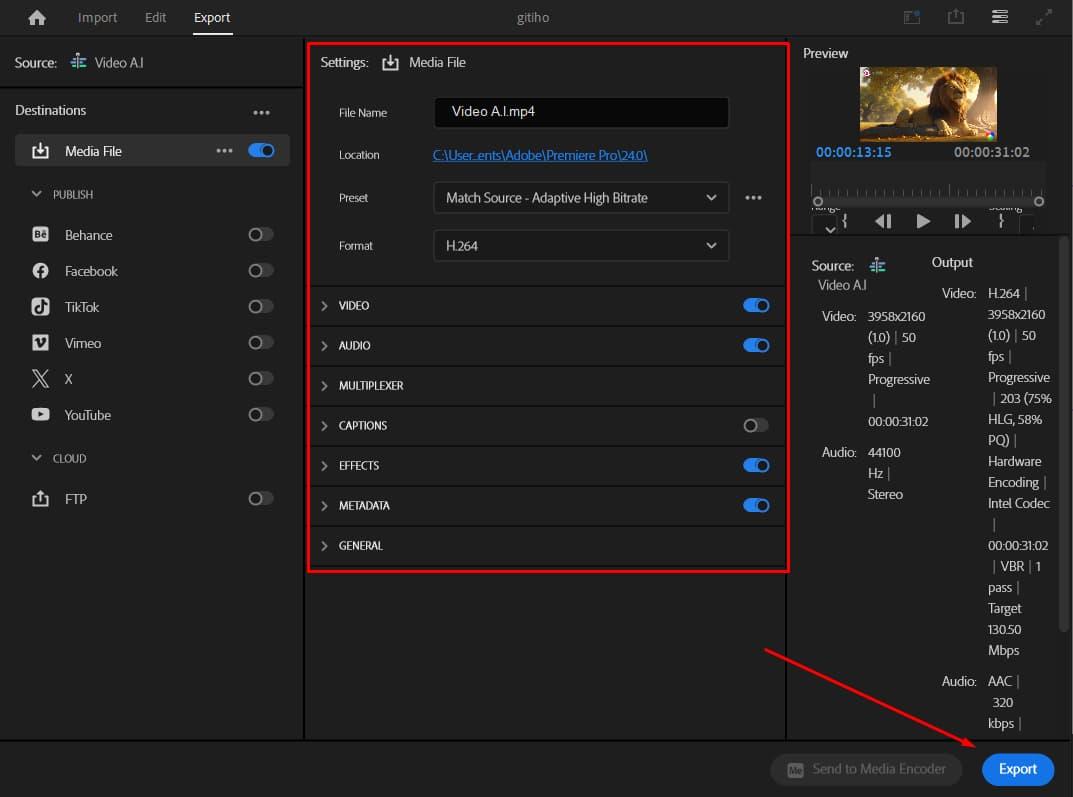1073x797 pixels.
Task: Switch to the Edit tab
Action: click(155, 17)
